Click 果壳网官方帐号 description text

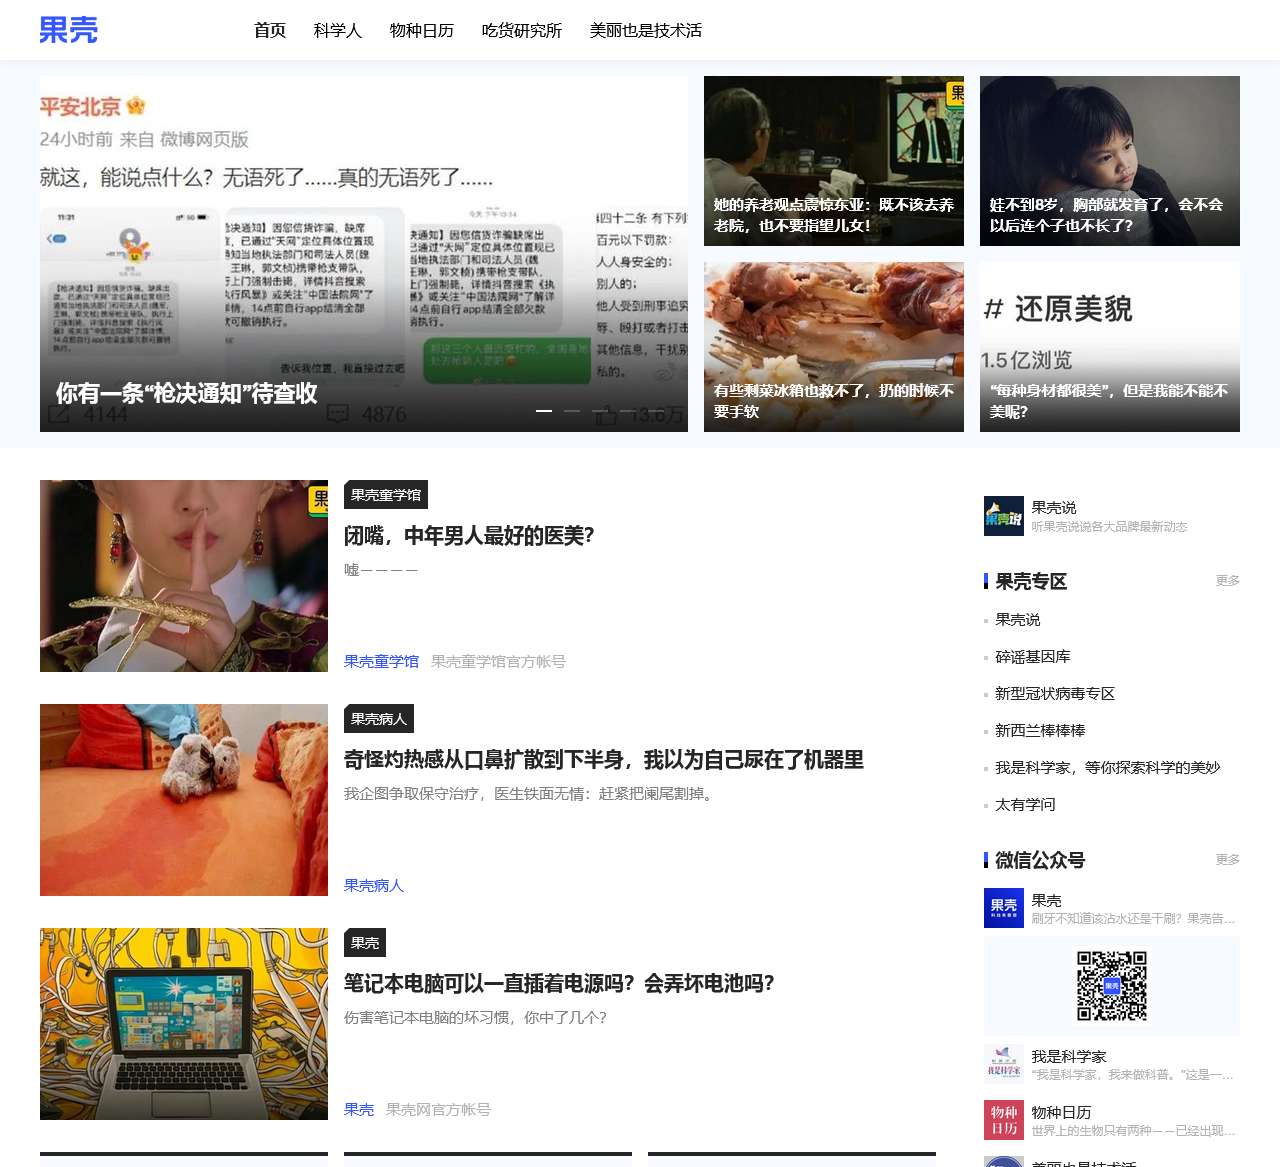point(438,1109)
